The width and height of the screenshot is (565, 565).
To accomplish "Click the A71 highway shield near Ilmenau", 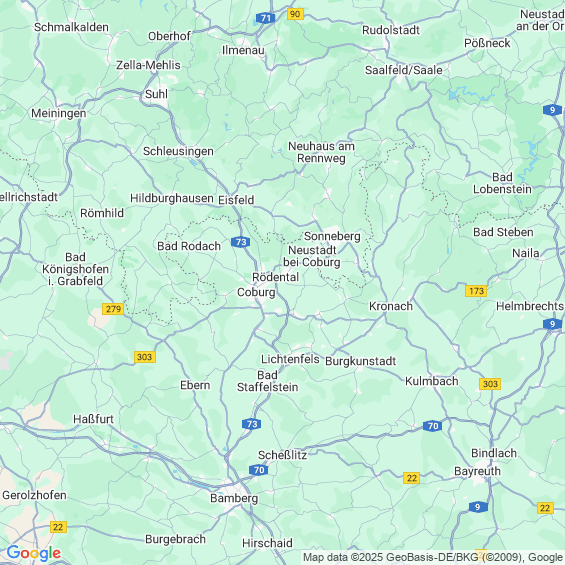I will (266, 18).
